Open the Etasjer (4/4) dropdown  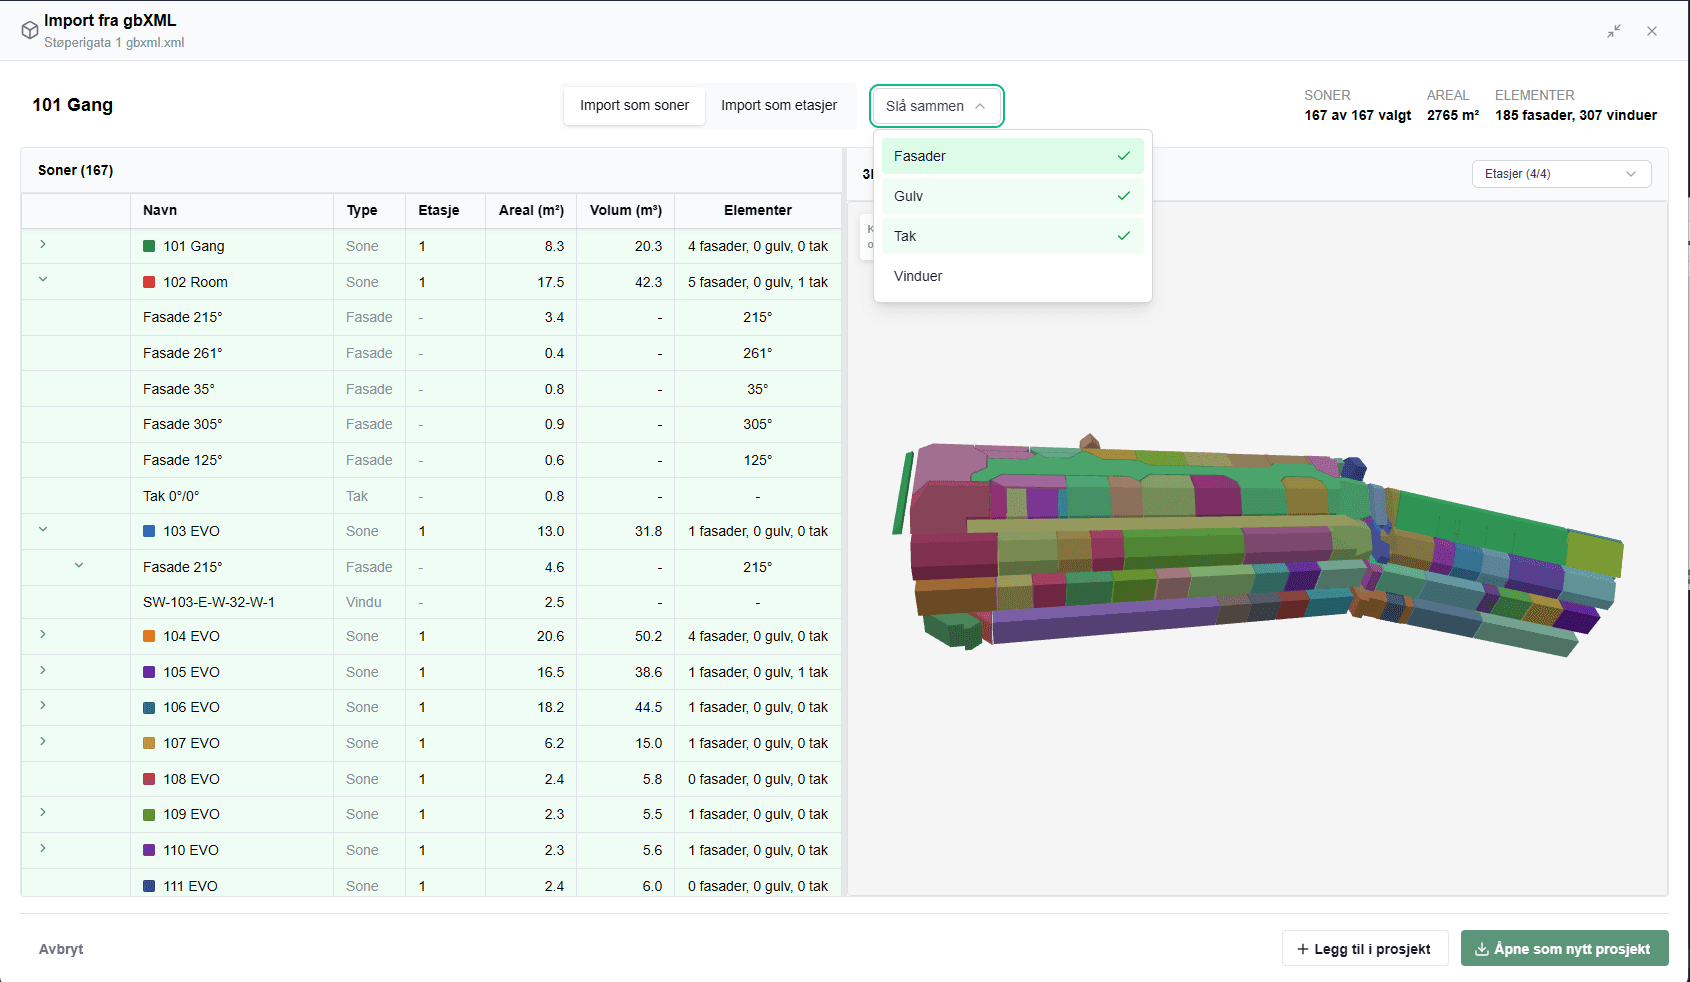coord(1561,174)
